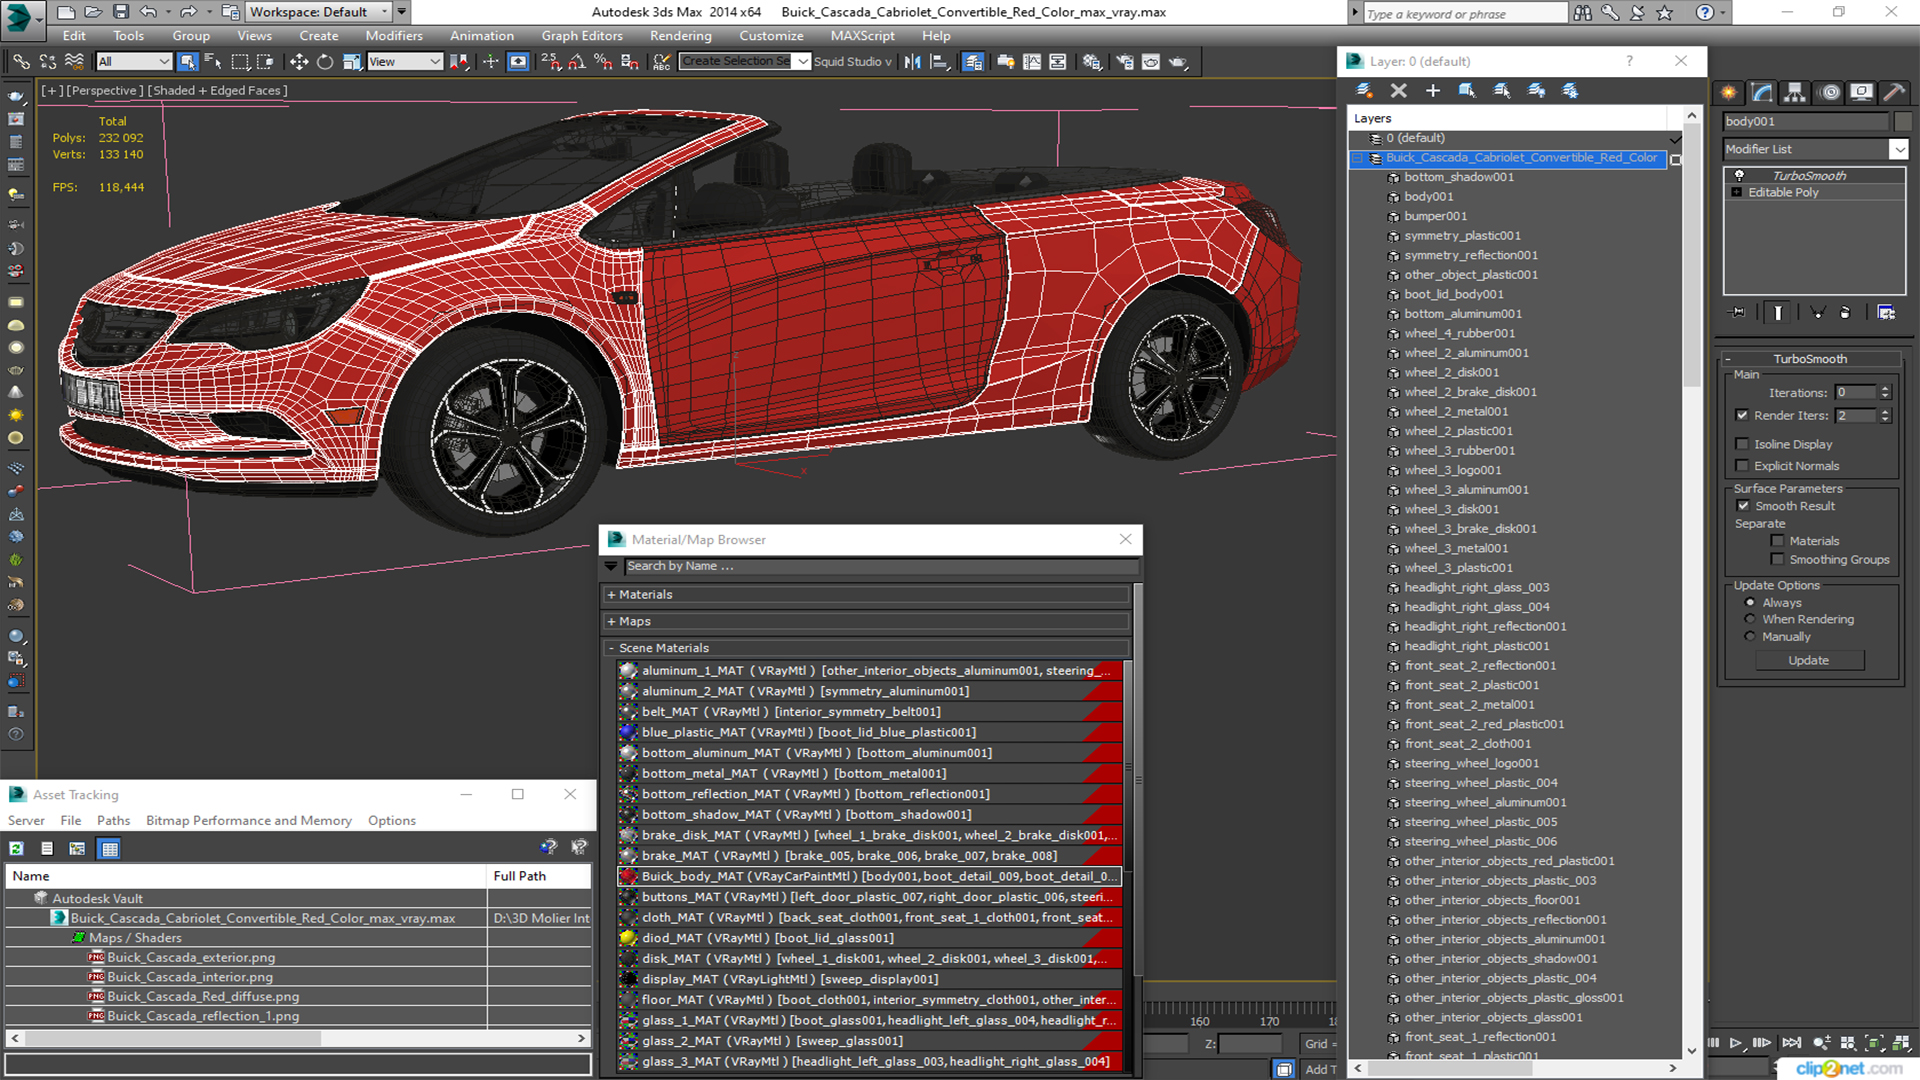Check Separate by Smoothing Groups checkbox
Image resolution: width=1920 pixels, height=1080 pixels.
[1778, 560]
